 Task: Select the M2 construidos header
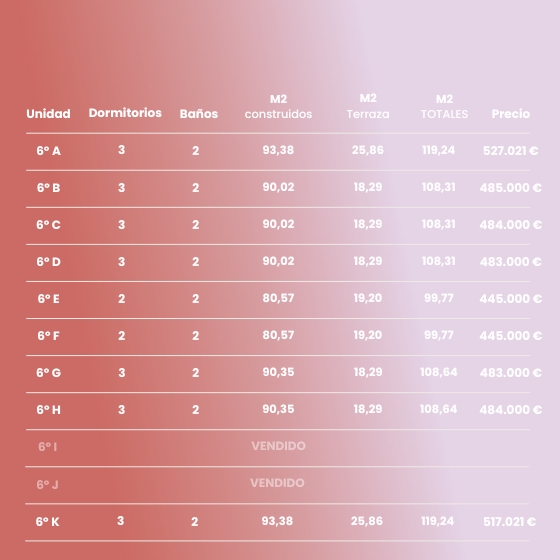point(278,106)
